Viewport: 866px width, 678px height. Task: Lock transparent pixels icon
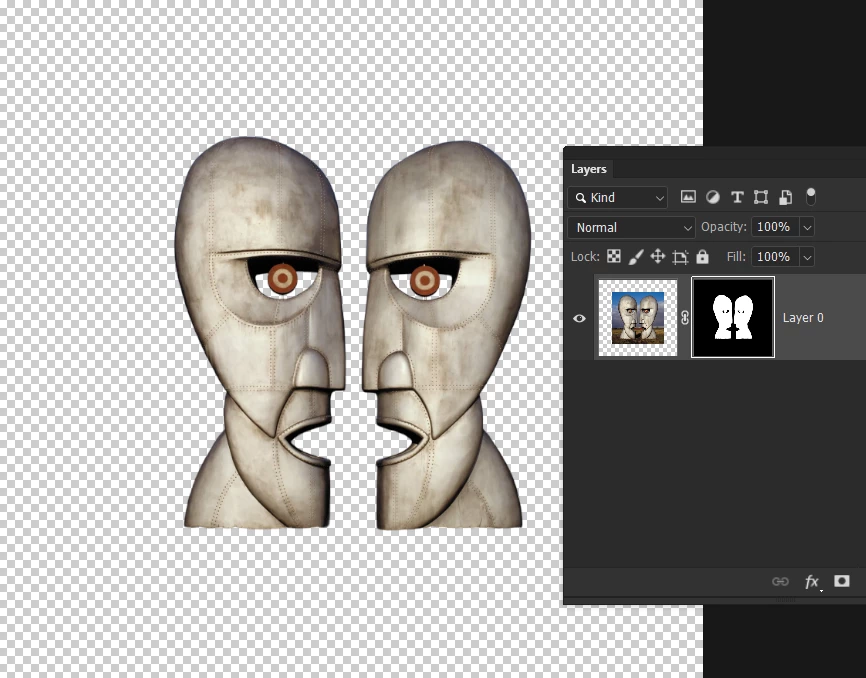coord(614,256)
